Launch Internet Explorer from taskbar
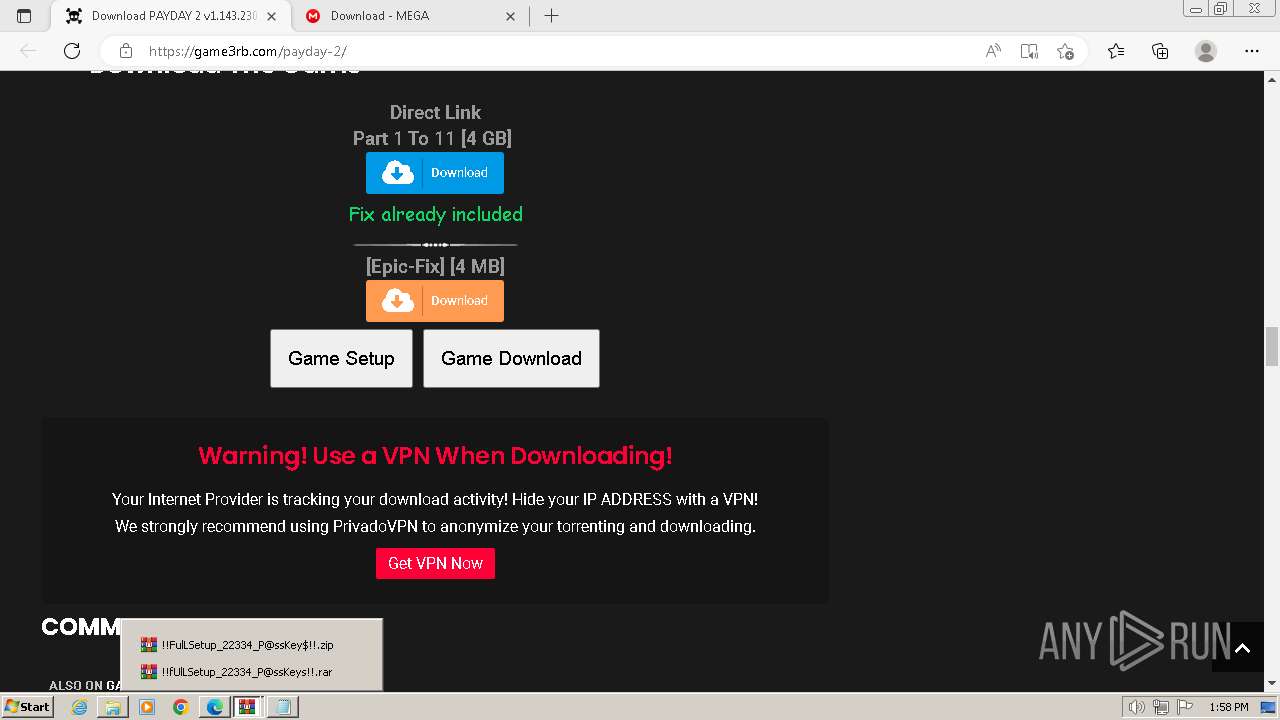 [x=79, y=707]
